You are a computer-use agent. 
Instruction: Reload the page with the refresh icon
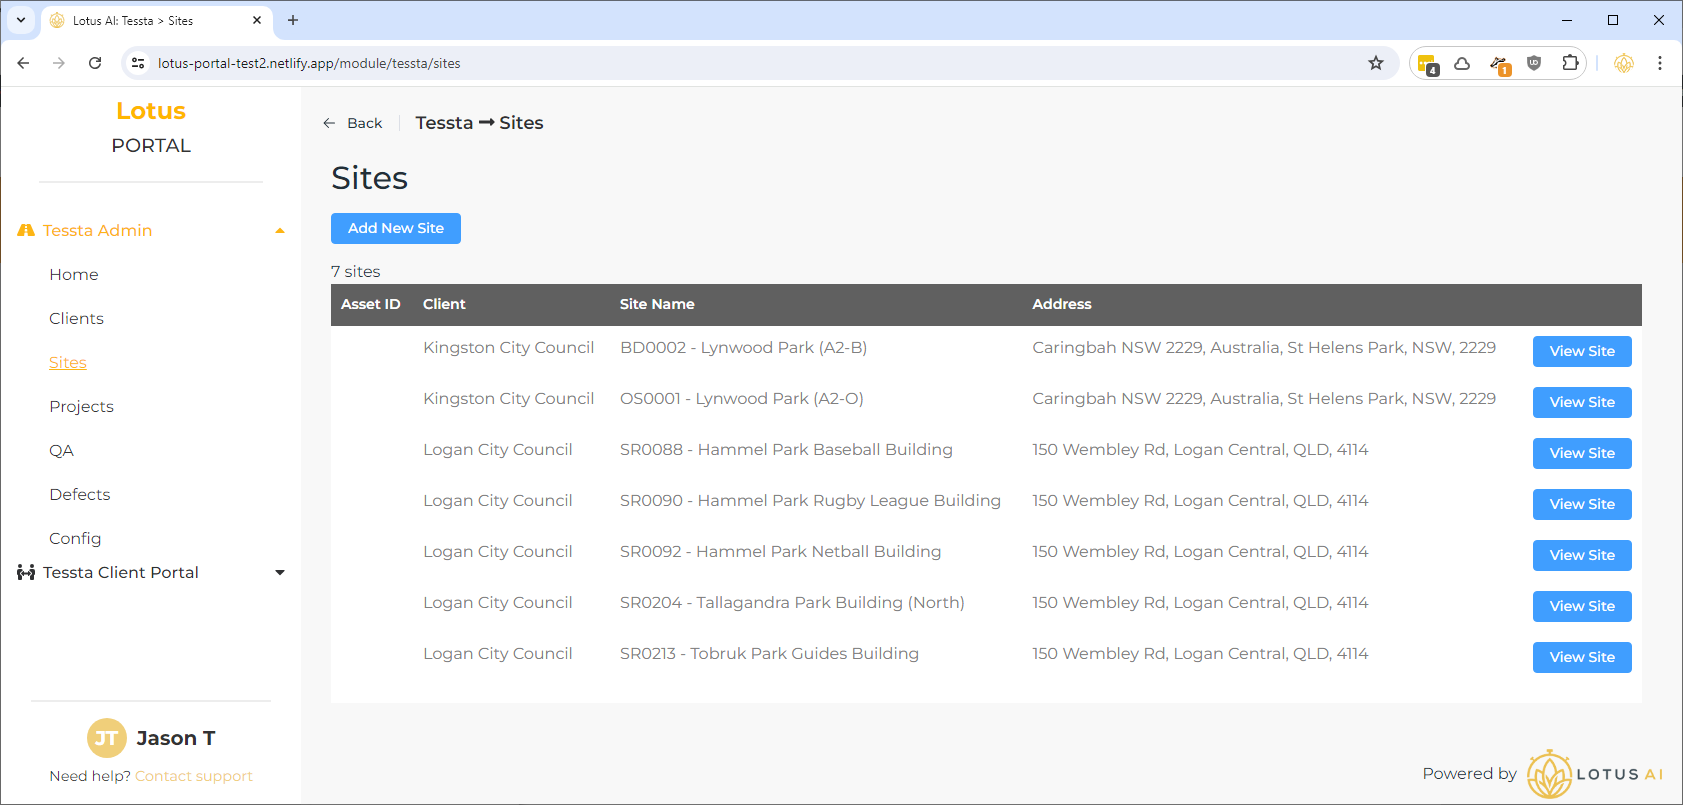pos(95,63)
